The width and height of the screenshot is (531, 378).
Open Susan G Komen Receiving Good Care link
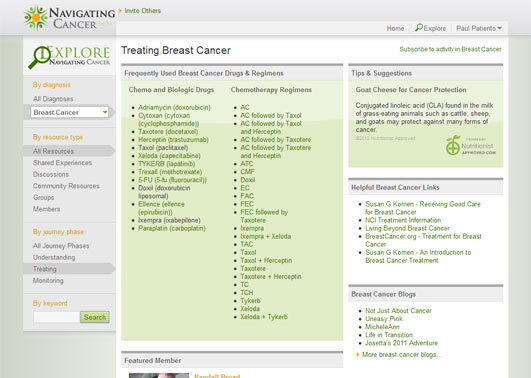coord(423,208)
